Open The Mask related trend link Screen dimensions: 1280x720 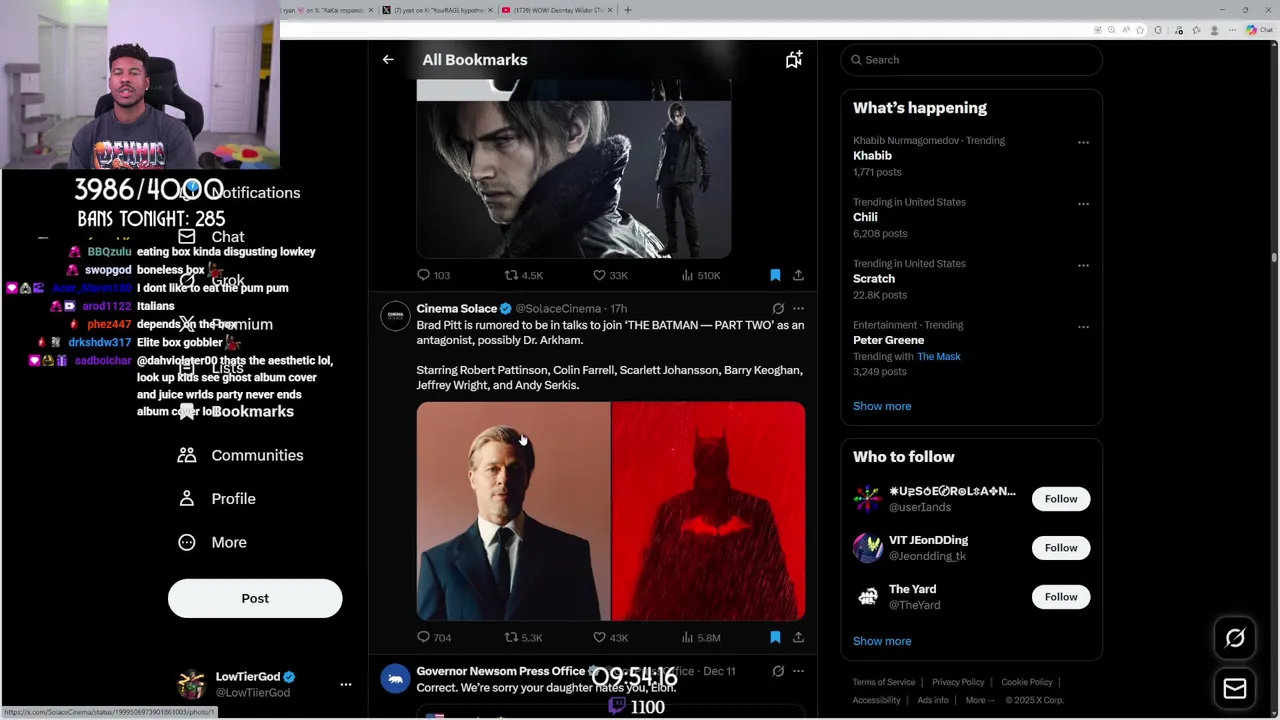(938, 356)
